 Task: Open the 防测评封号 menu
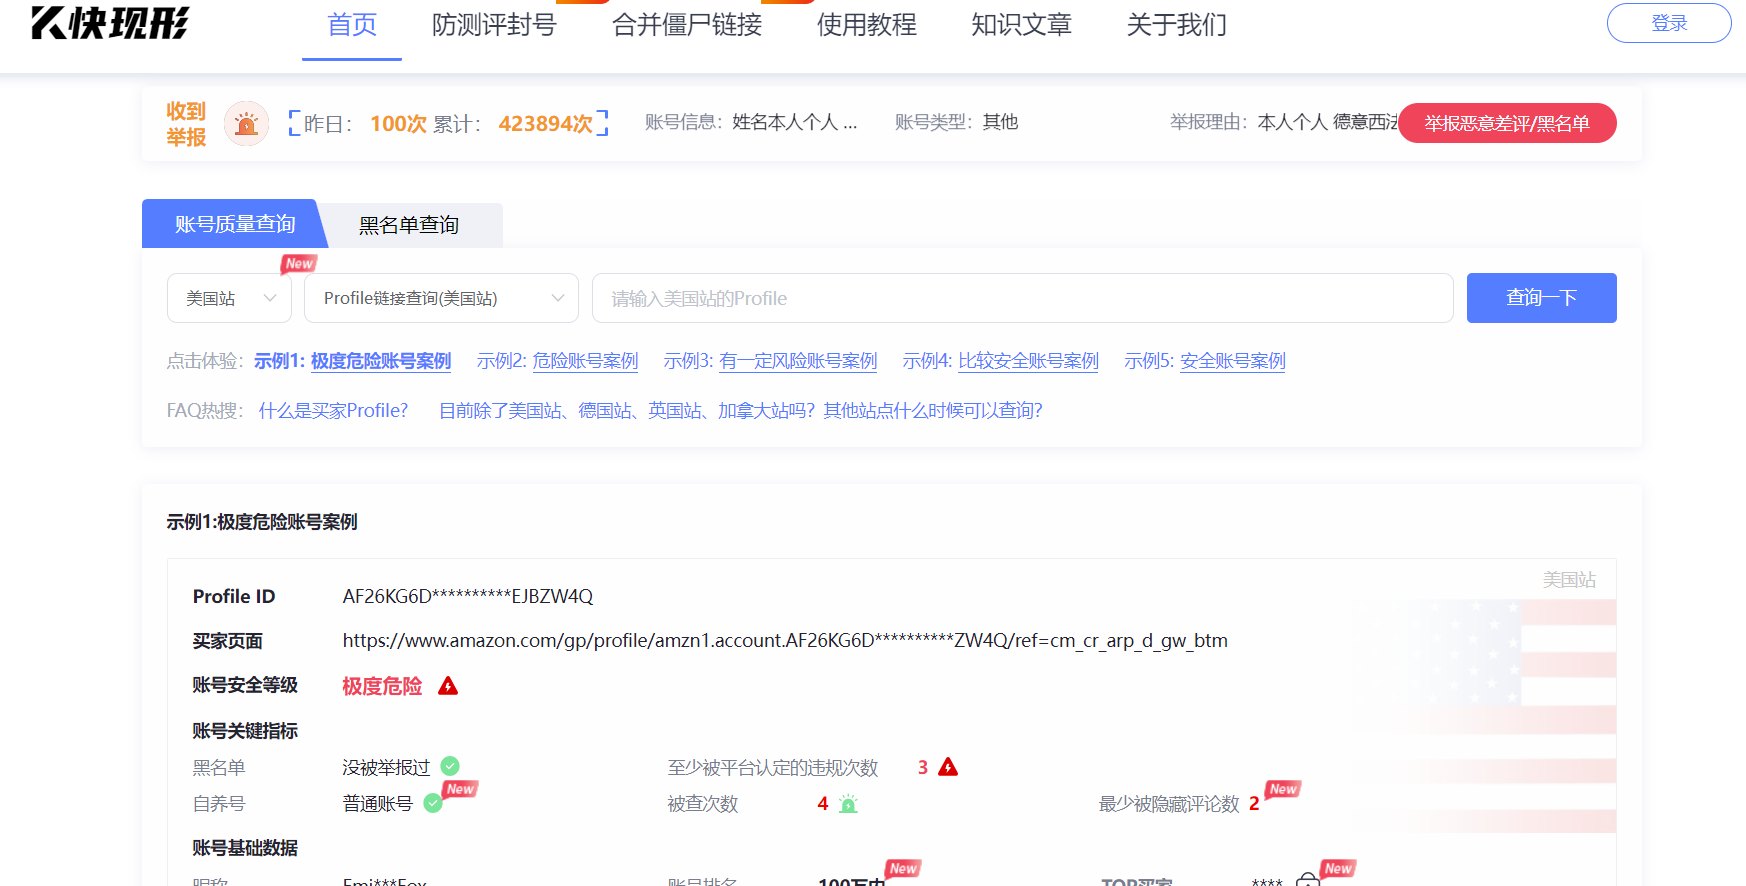(x=494, y=25)
